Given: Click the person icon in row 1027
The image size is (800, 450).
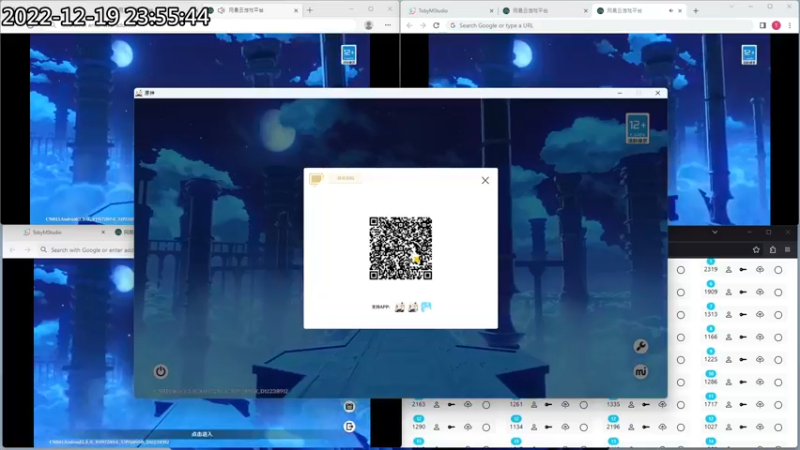Looking at the screenshot, I should pyautogui.click(x=729, y=427).
